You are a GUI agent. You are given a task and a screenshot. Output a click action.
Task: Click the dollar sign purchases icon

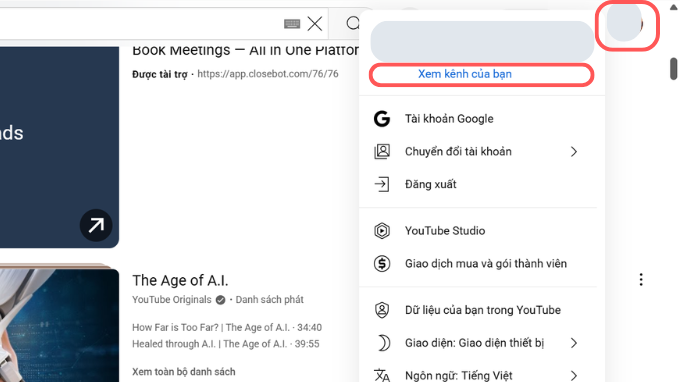pyautogui.click(x=382, y=264)
